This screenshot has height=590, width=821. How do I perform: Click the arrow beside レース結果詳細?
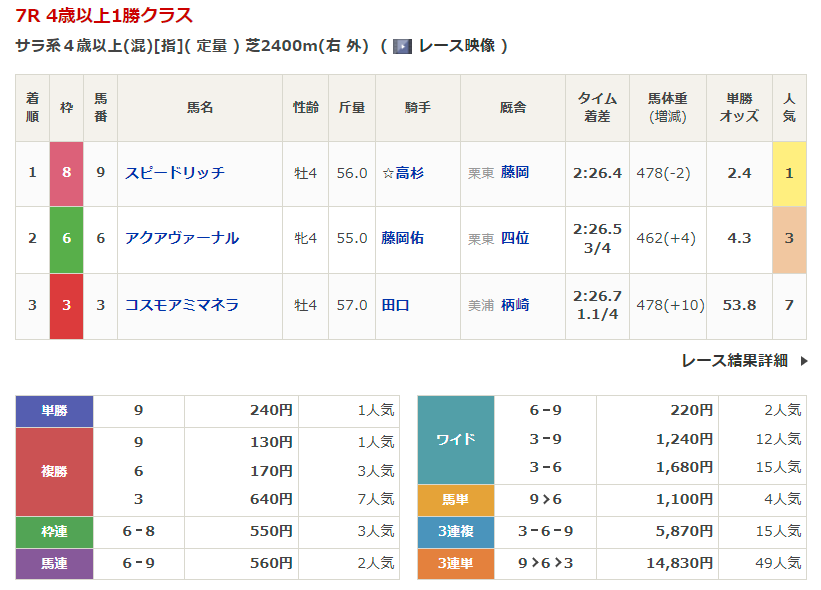pos(804,361)
